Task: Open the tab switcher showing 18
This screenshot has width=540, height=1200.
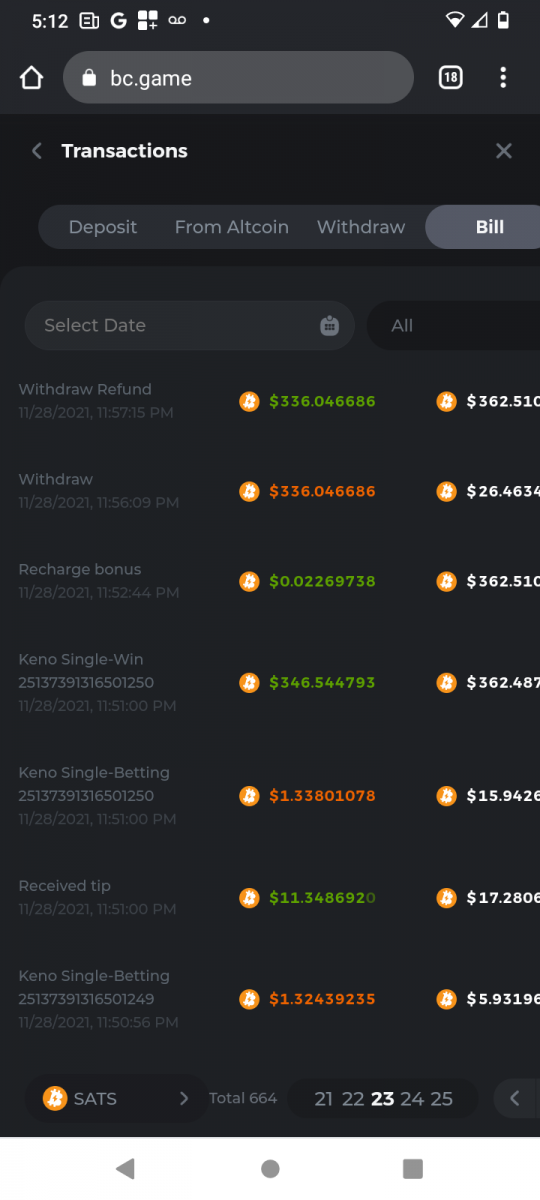Action: pyautogui.click(x=451, y=78)
